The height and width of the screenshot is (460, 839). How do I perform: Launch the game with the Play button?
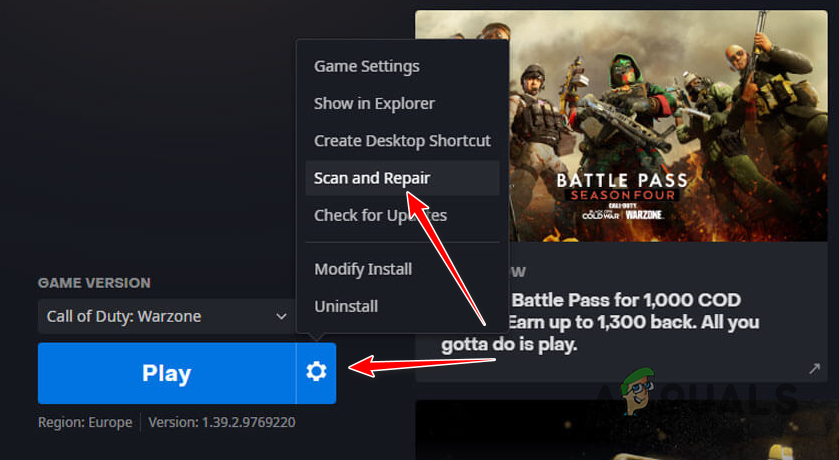[x=167, y=373]
